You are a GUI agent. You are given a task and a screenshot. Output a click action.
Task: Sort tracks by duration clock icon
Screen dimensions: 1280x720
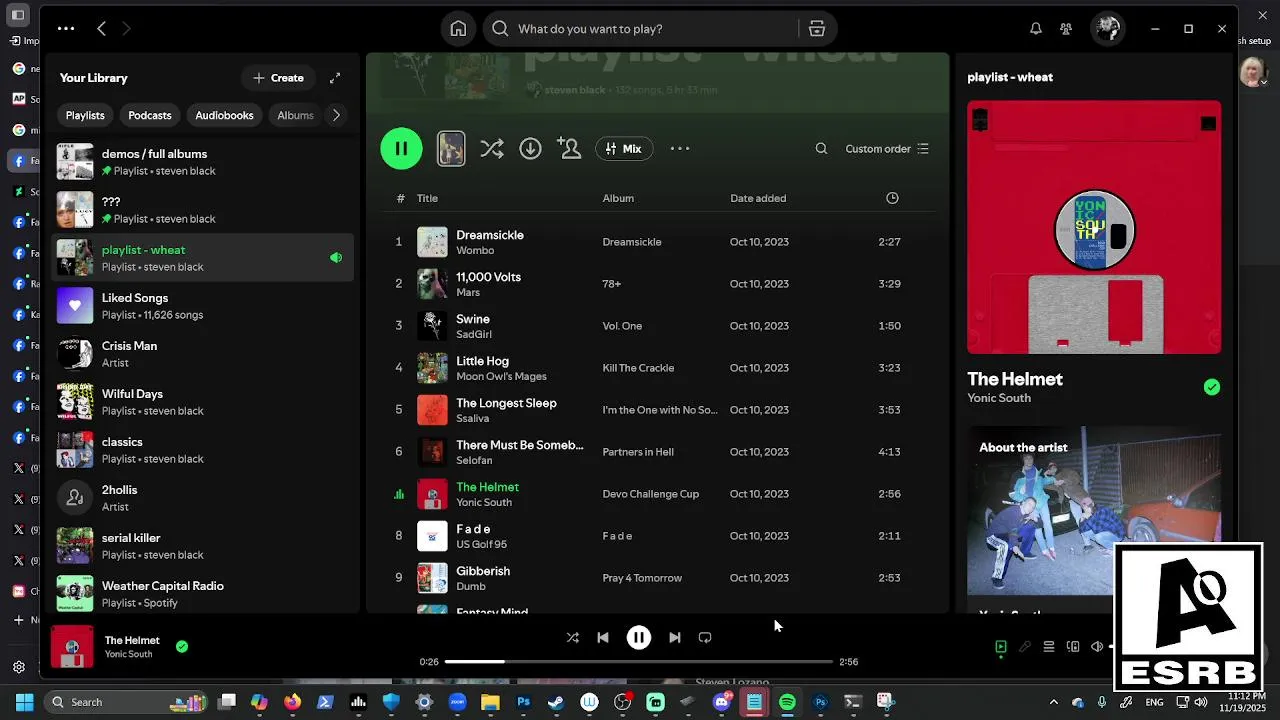[892, 198]
